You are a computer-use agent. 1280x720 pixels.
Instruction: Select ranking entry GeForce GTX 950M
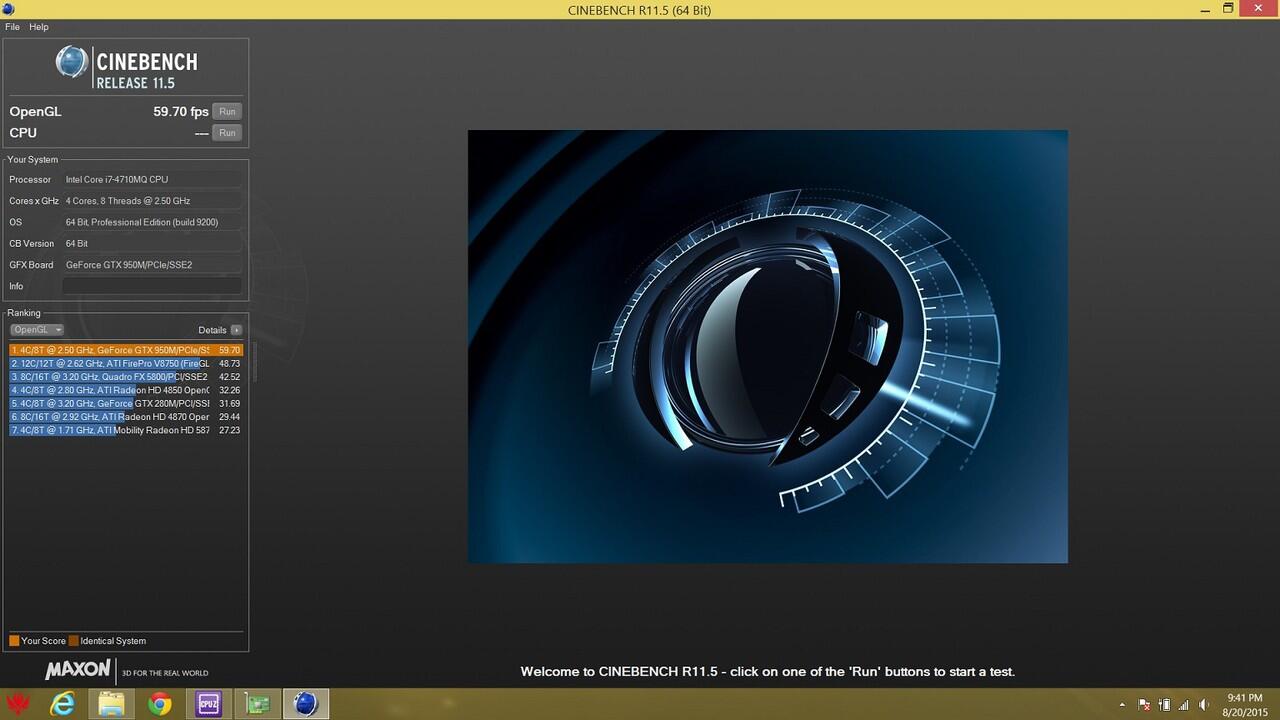[126, 350]
